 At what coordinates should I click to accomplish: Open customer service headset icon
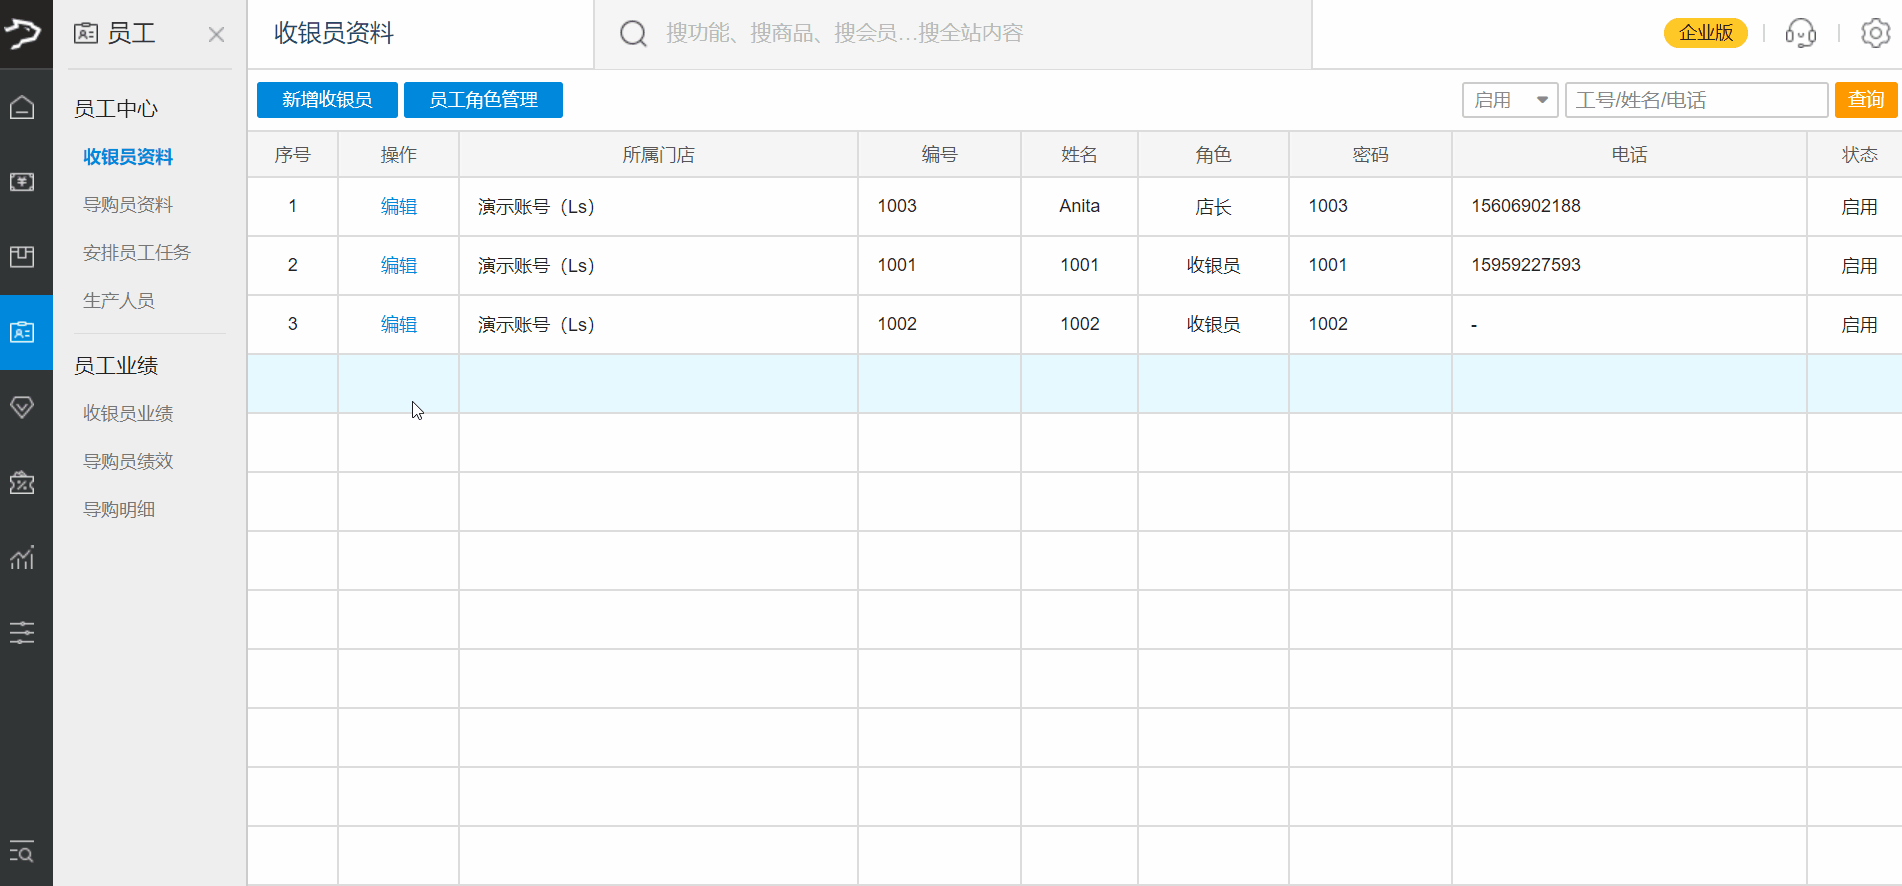1801,33
